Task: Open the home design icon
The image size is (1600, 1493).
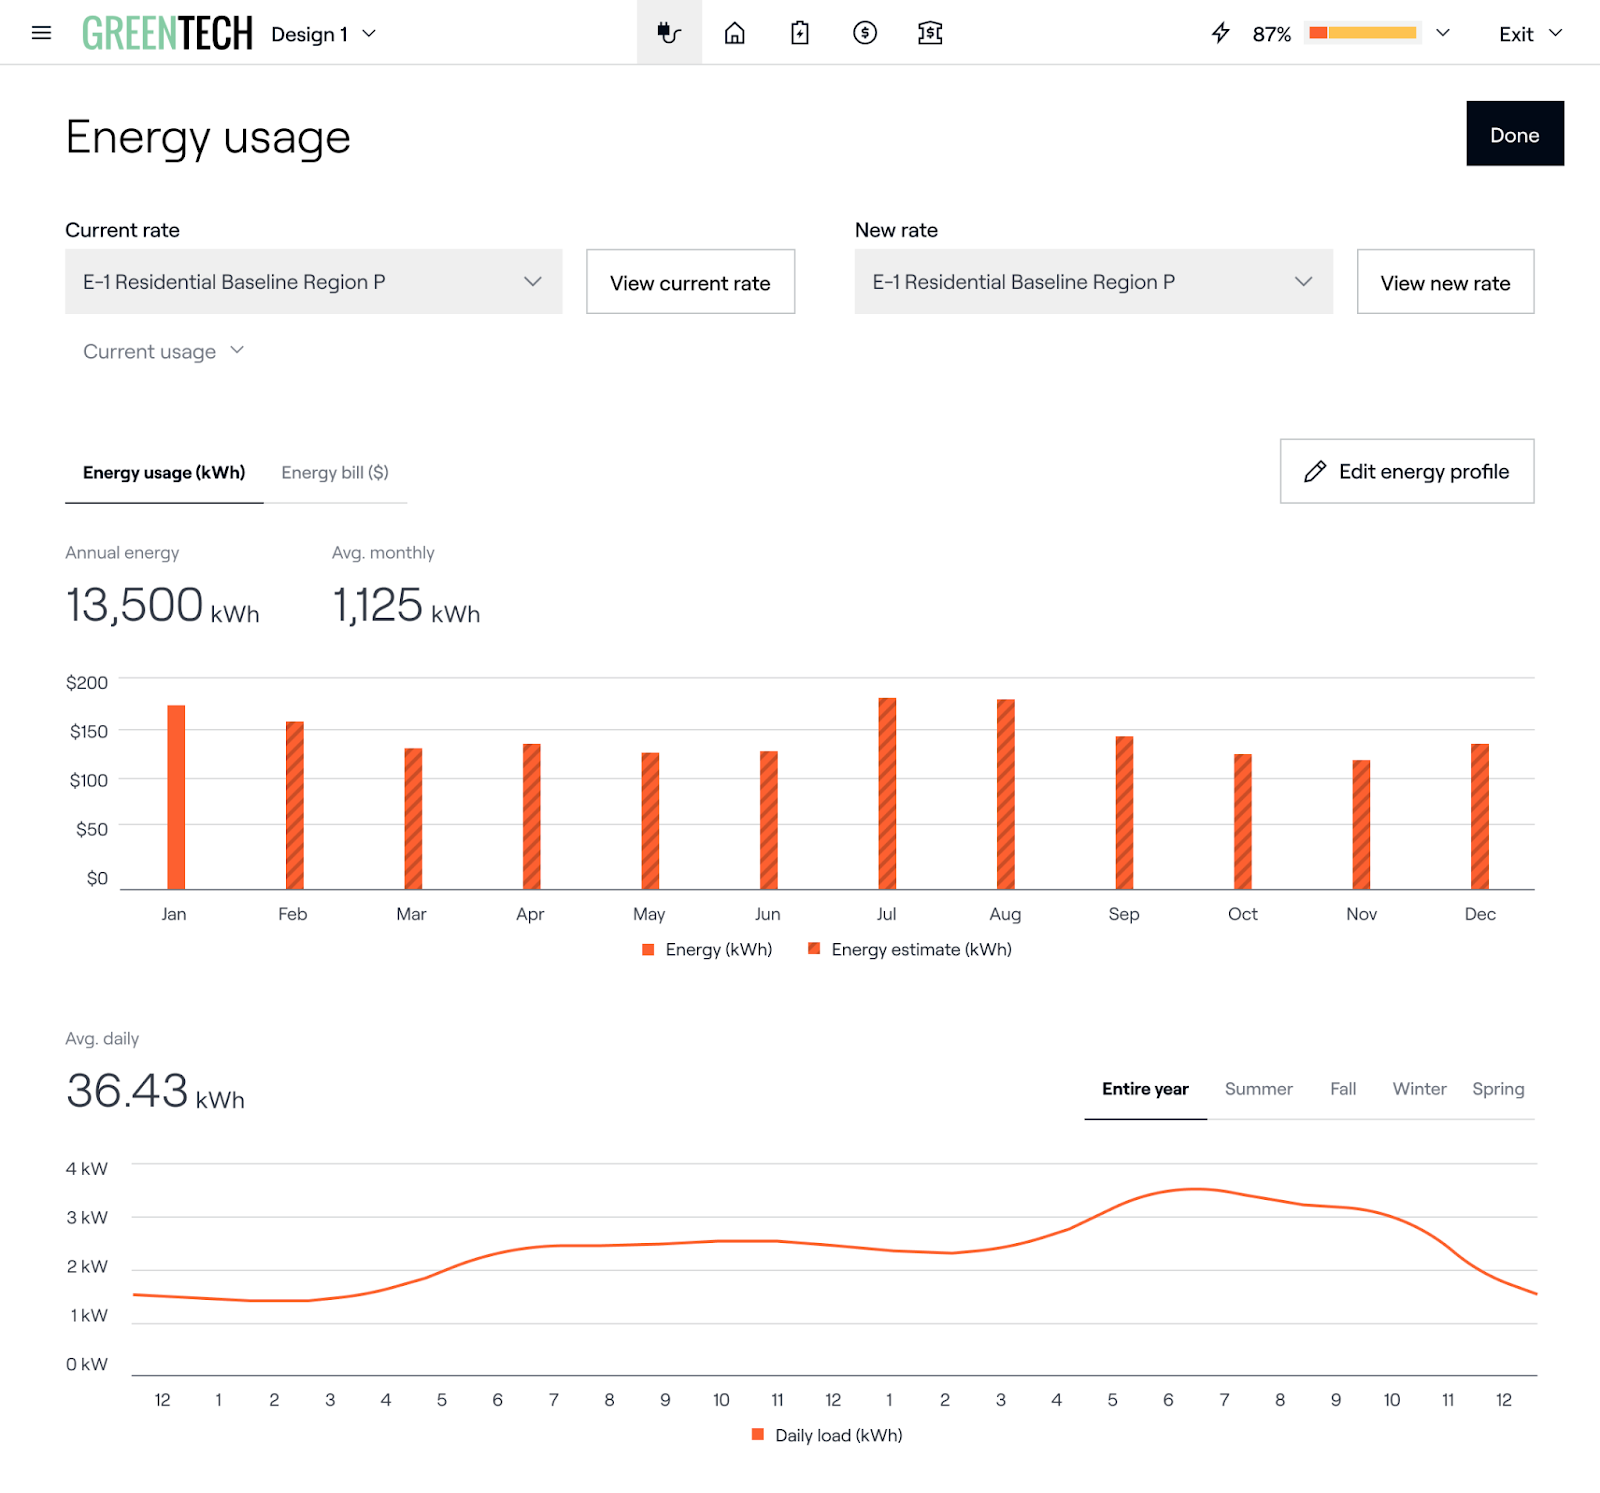Action: (x=734, y=33)
